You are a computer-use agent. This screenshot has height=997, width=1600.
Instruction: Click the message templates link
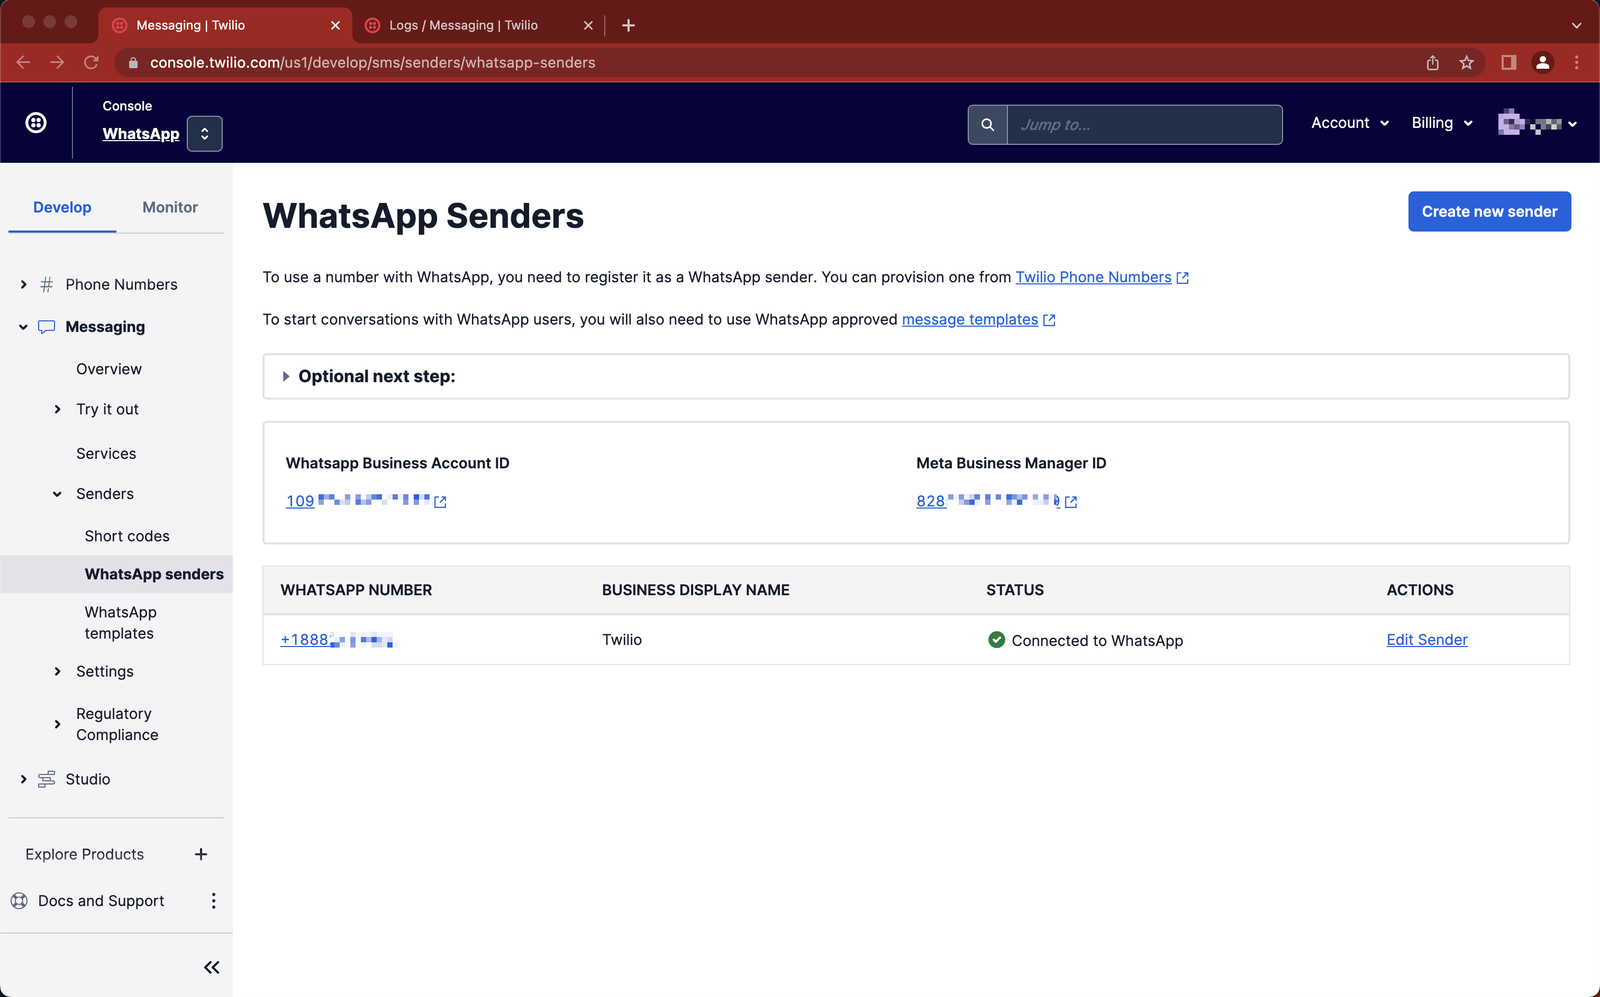(x=969, y=319)
